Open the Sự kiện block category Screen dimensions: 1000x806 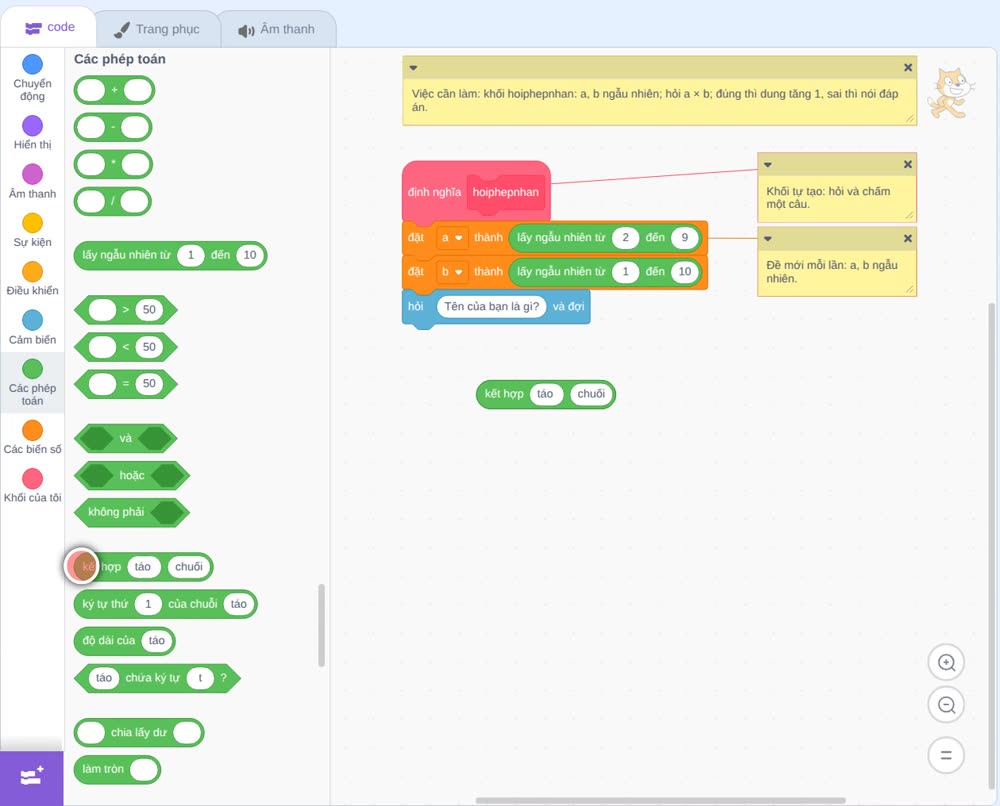(32, 230)
